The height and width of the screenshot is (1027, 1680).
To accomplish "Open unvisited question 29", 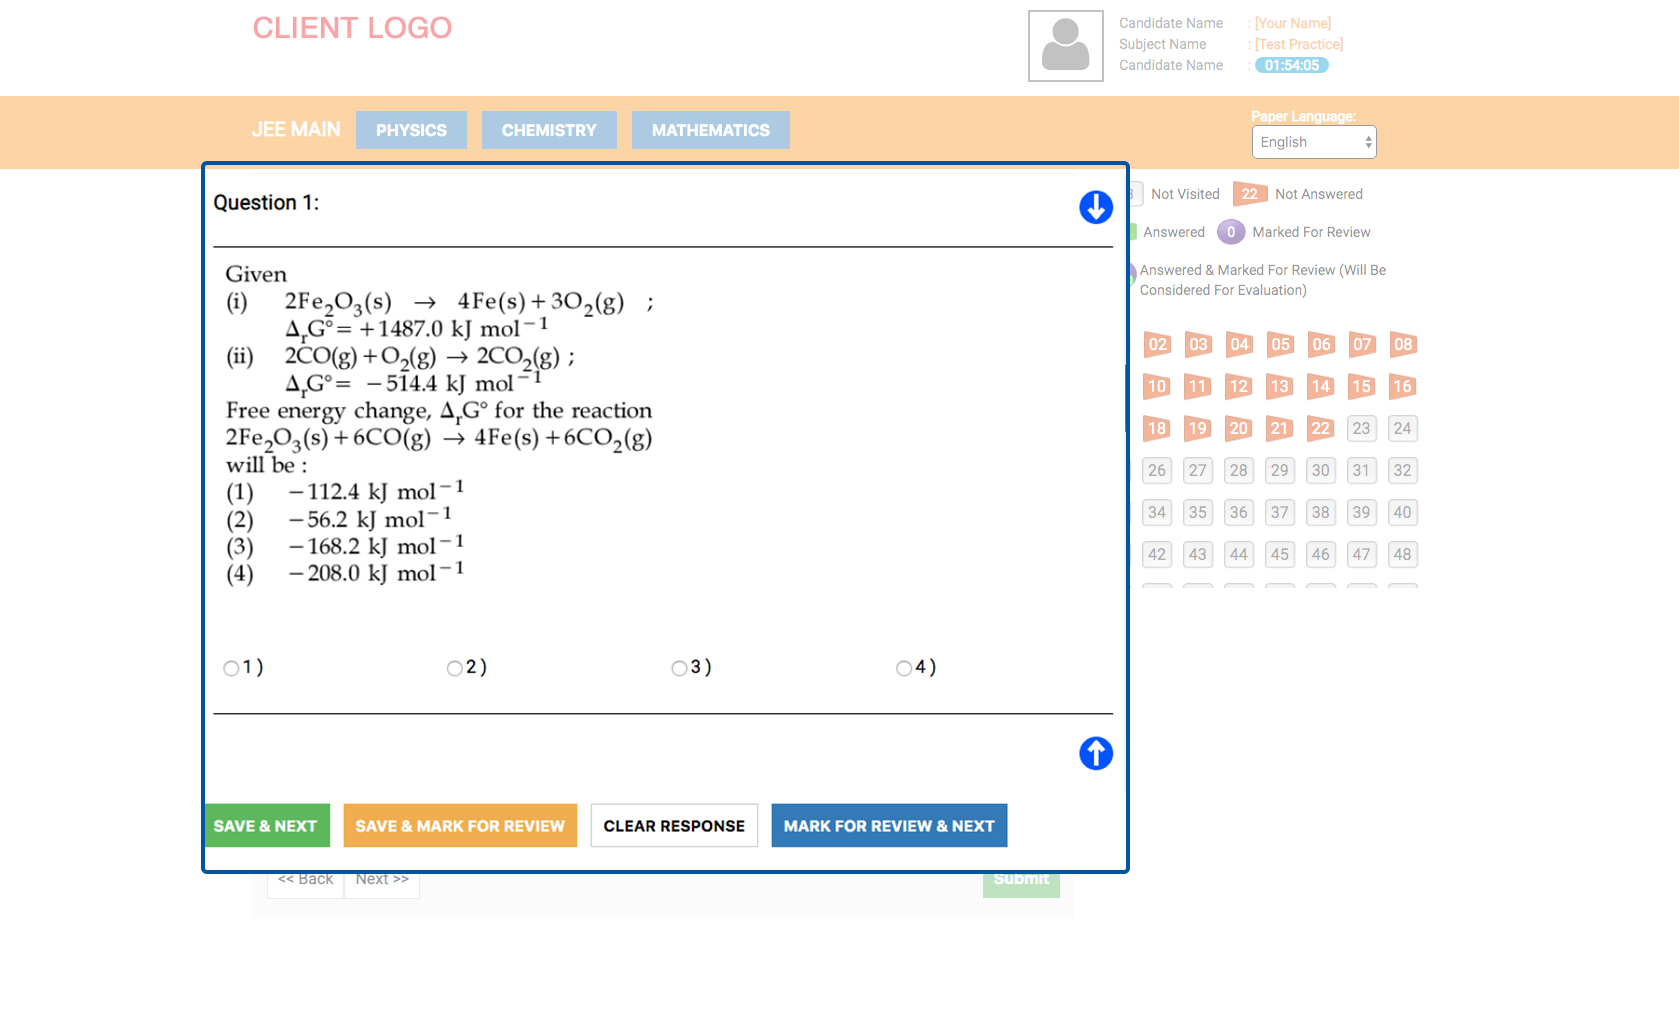I will [1280, 470].
